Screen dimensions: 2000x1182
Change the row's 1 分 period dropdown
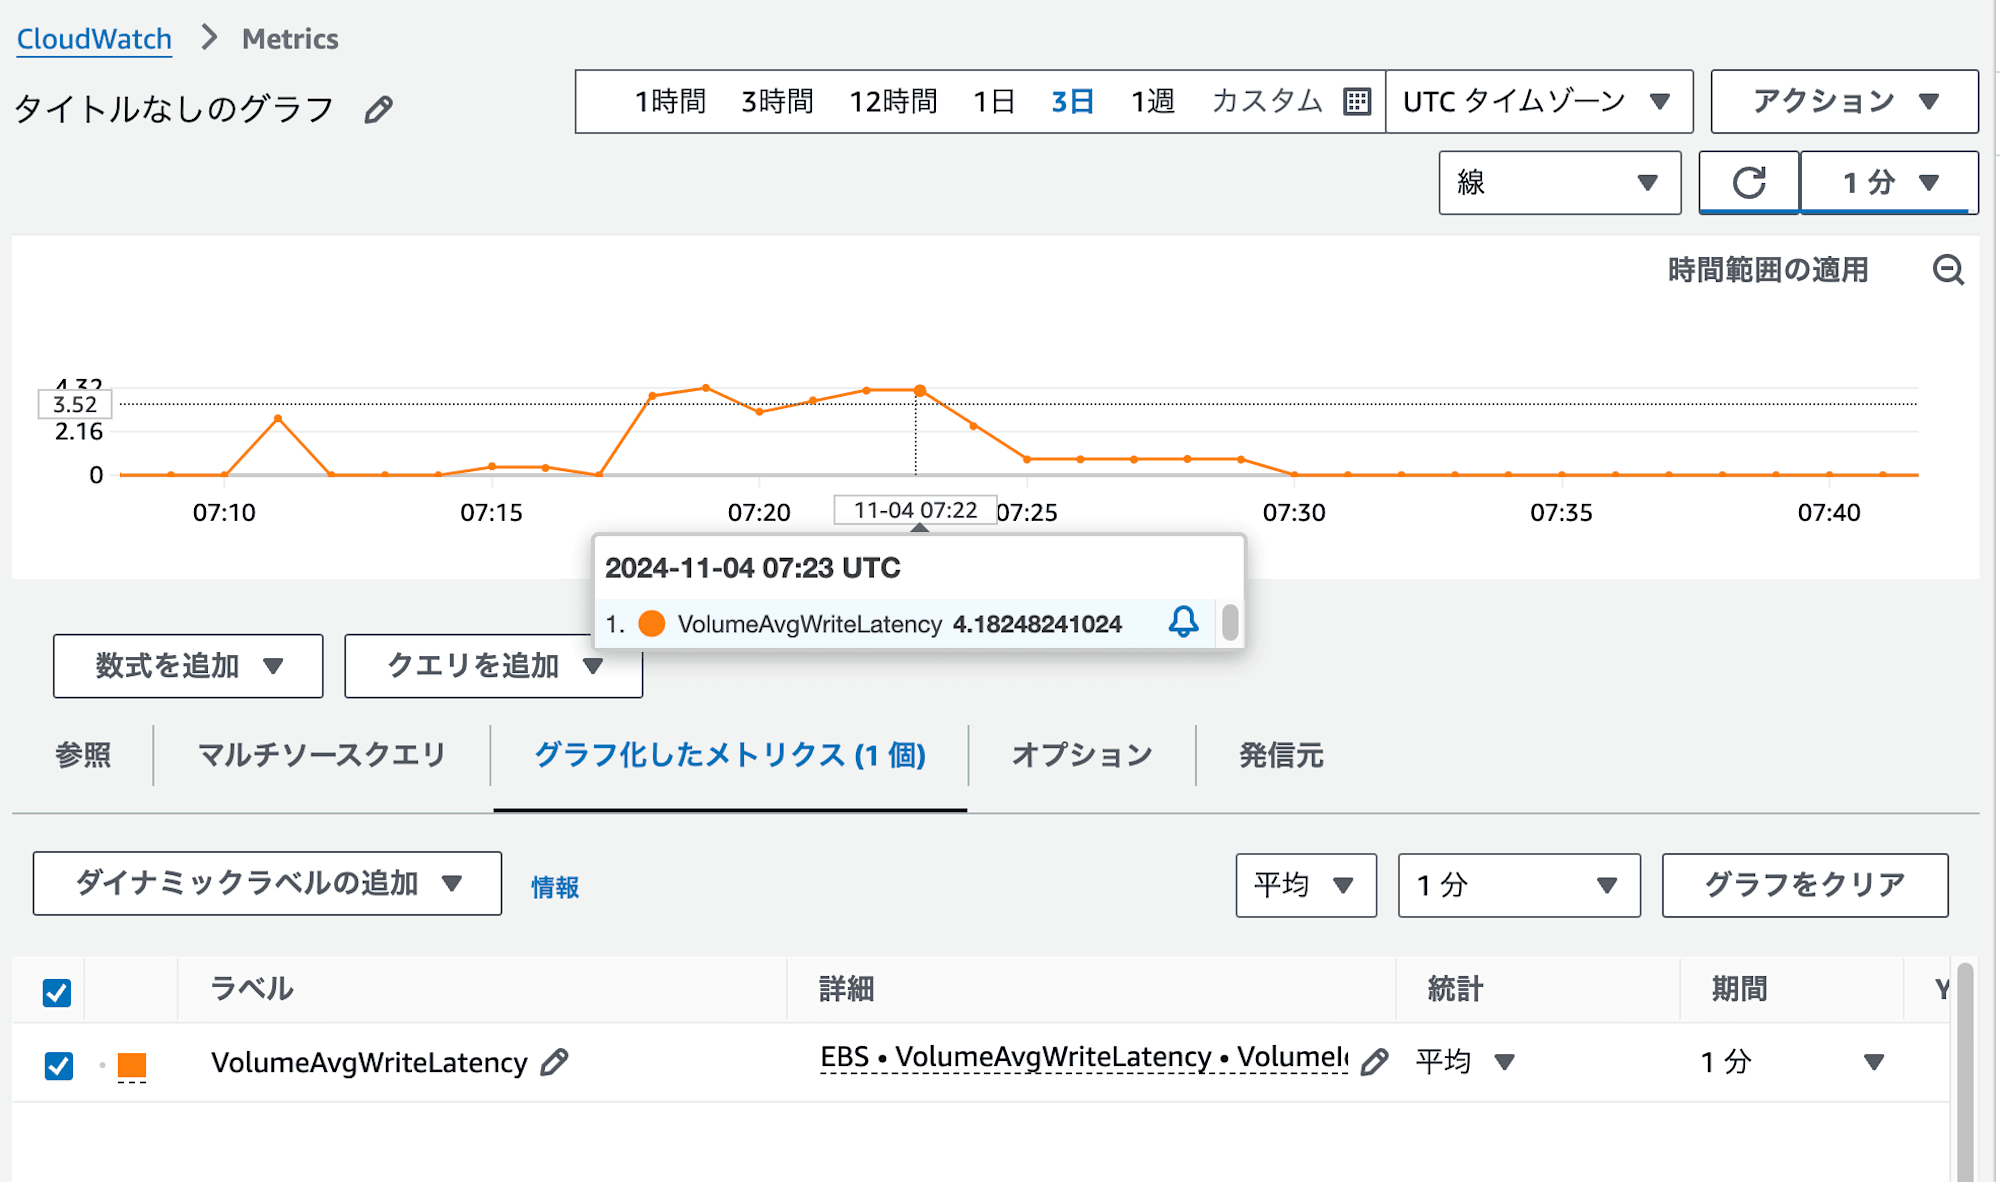(x=1793, y=1062)
